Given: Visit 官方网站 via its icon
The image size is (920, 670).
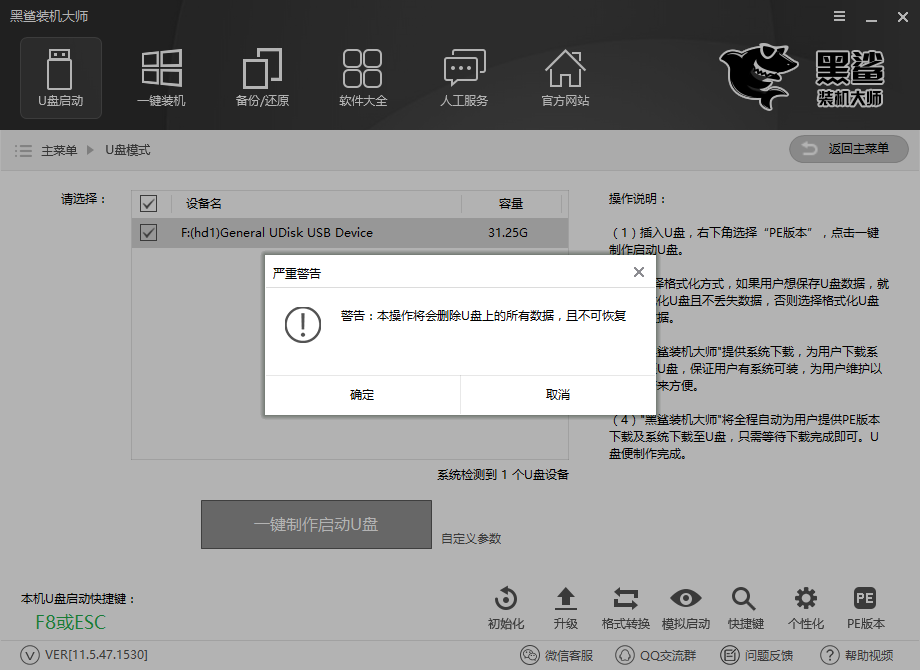Looking at the screenshot, I should click(x=564, y=75).
